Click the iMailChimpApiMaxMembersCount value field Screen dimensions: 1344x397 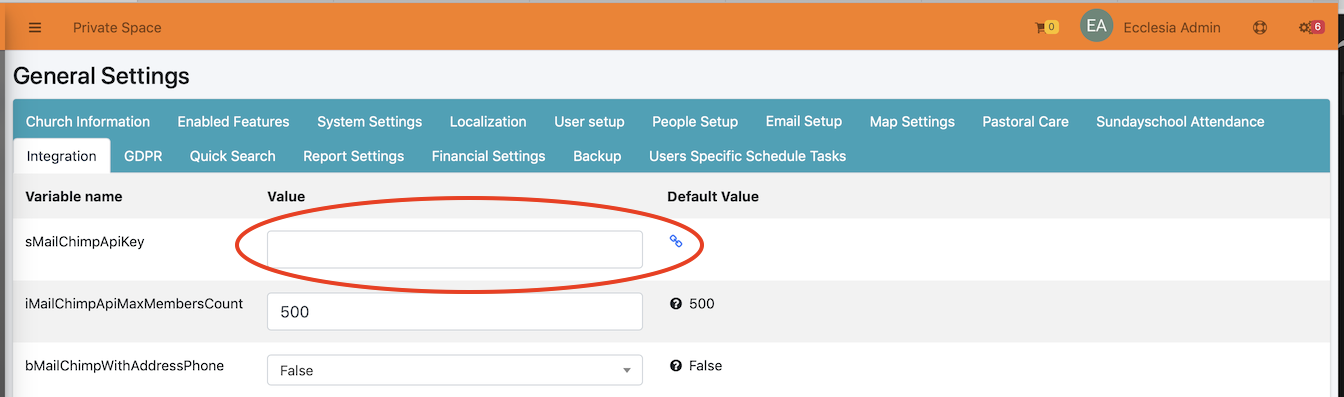coord(455,311)
